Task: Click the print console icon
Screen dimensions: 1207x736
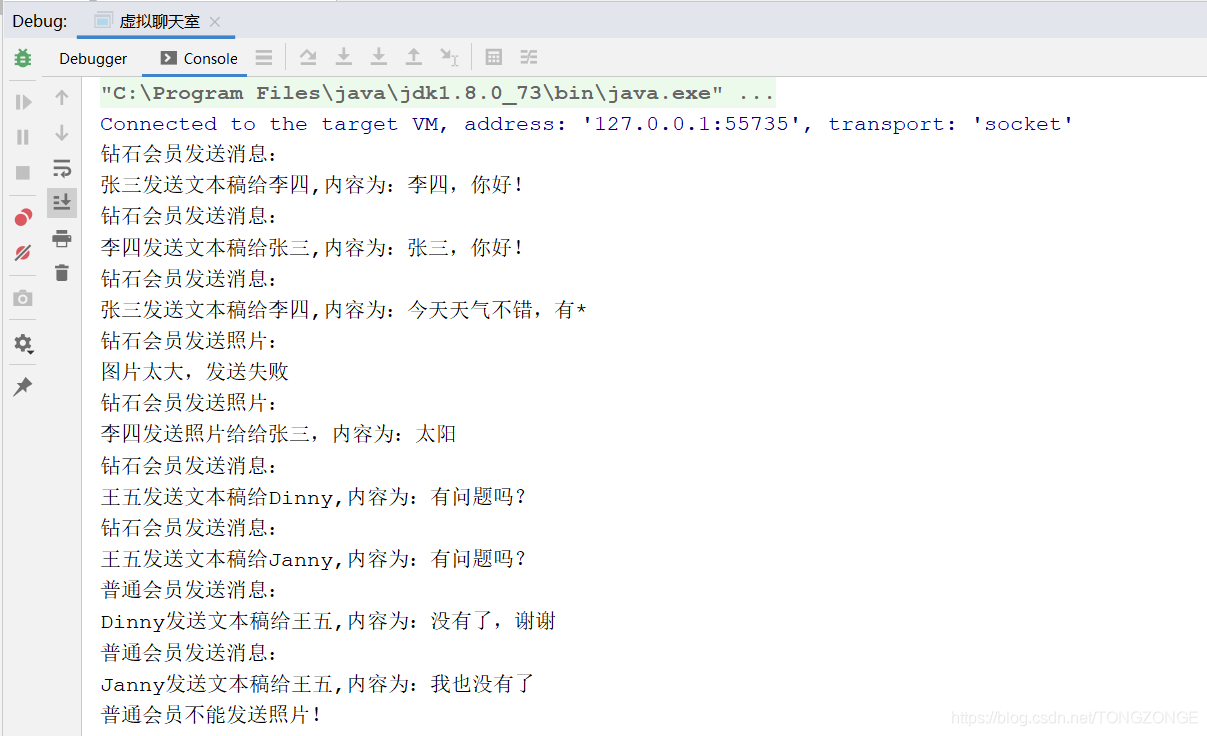Action: click(x=62, y=238)
